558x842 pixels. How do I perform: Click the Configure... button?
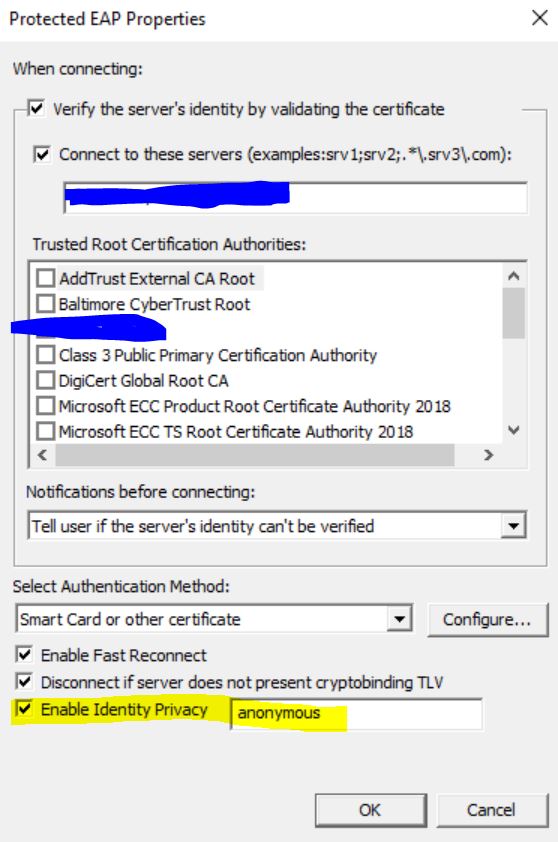pos(488,620)
